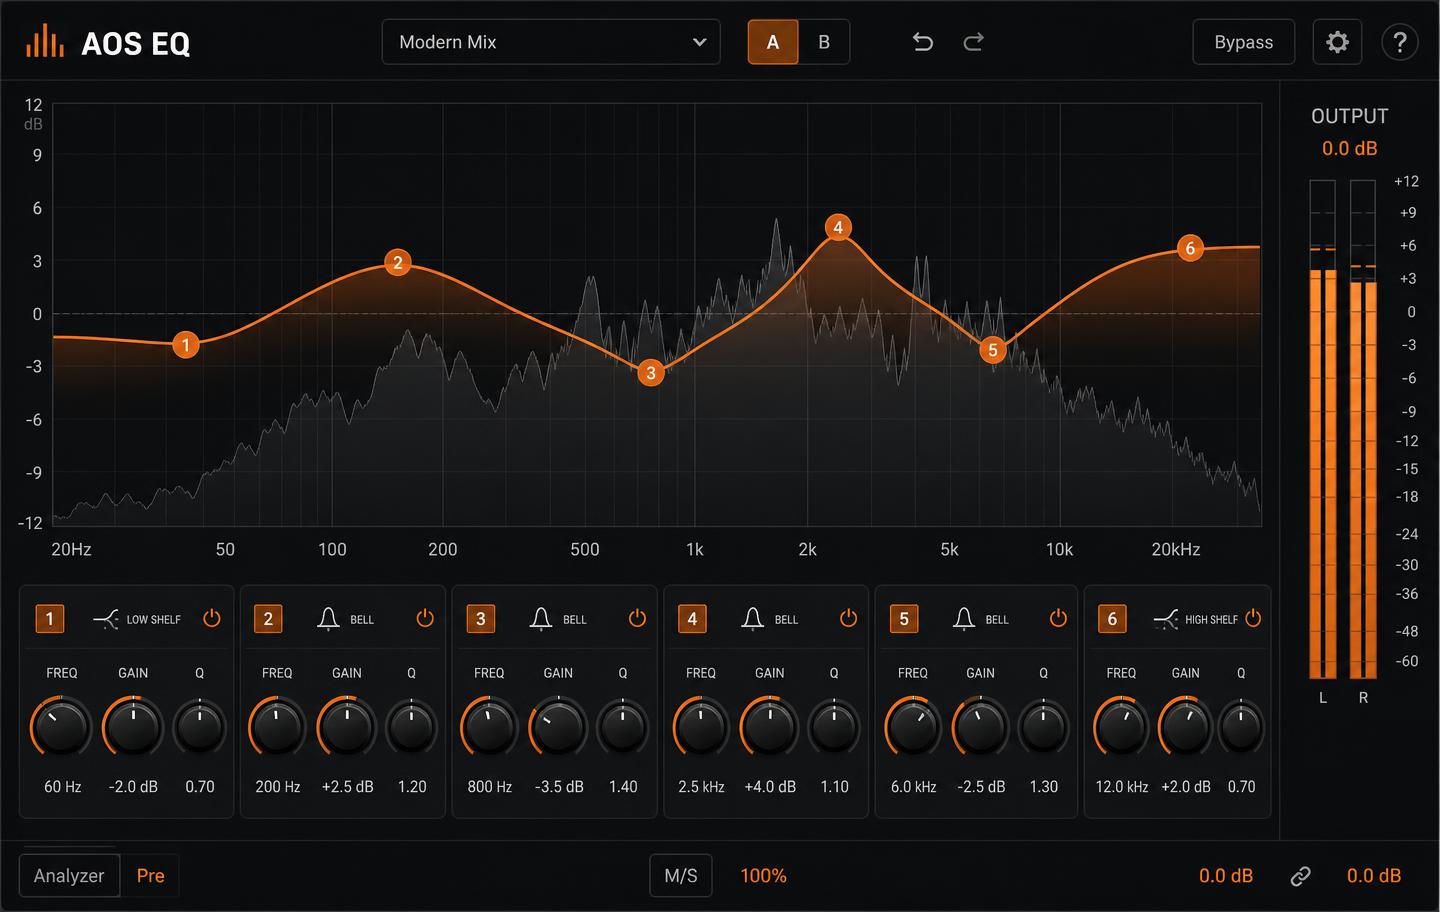Click EQ node 1 on the curve

(185, 345)
